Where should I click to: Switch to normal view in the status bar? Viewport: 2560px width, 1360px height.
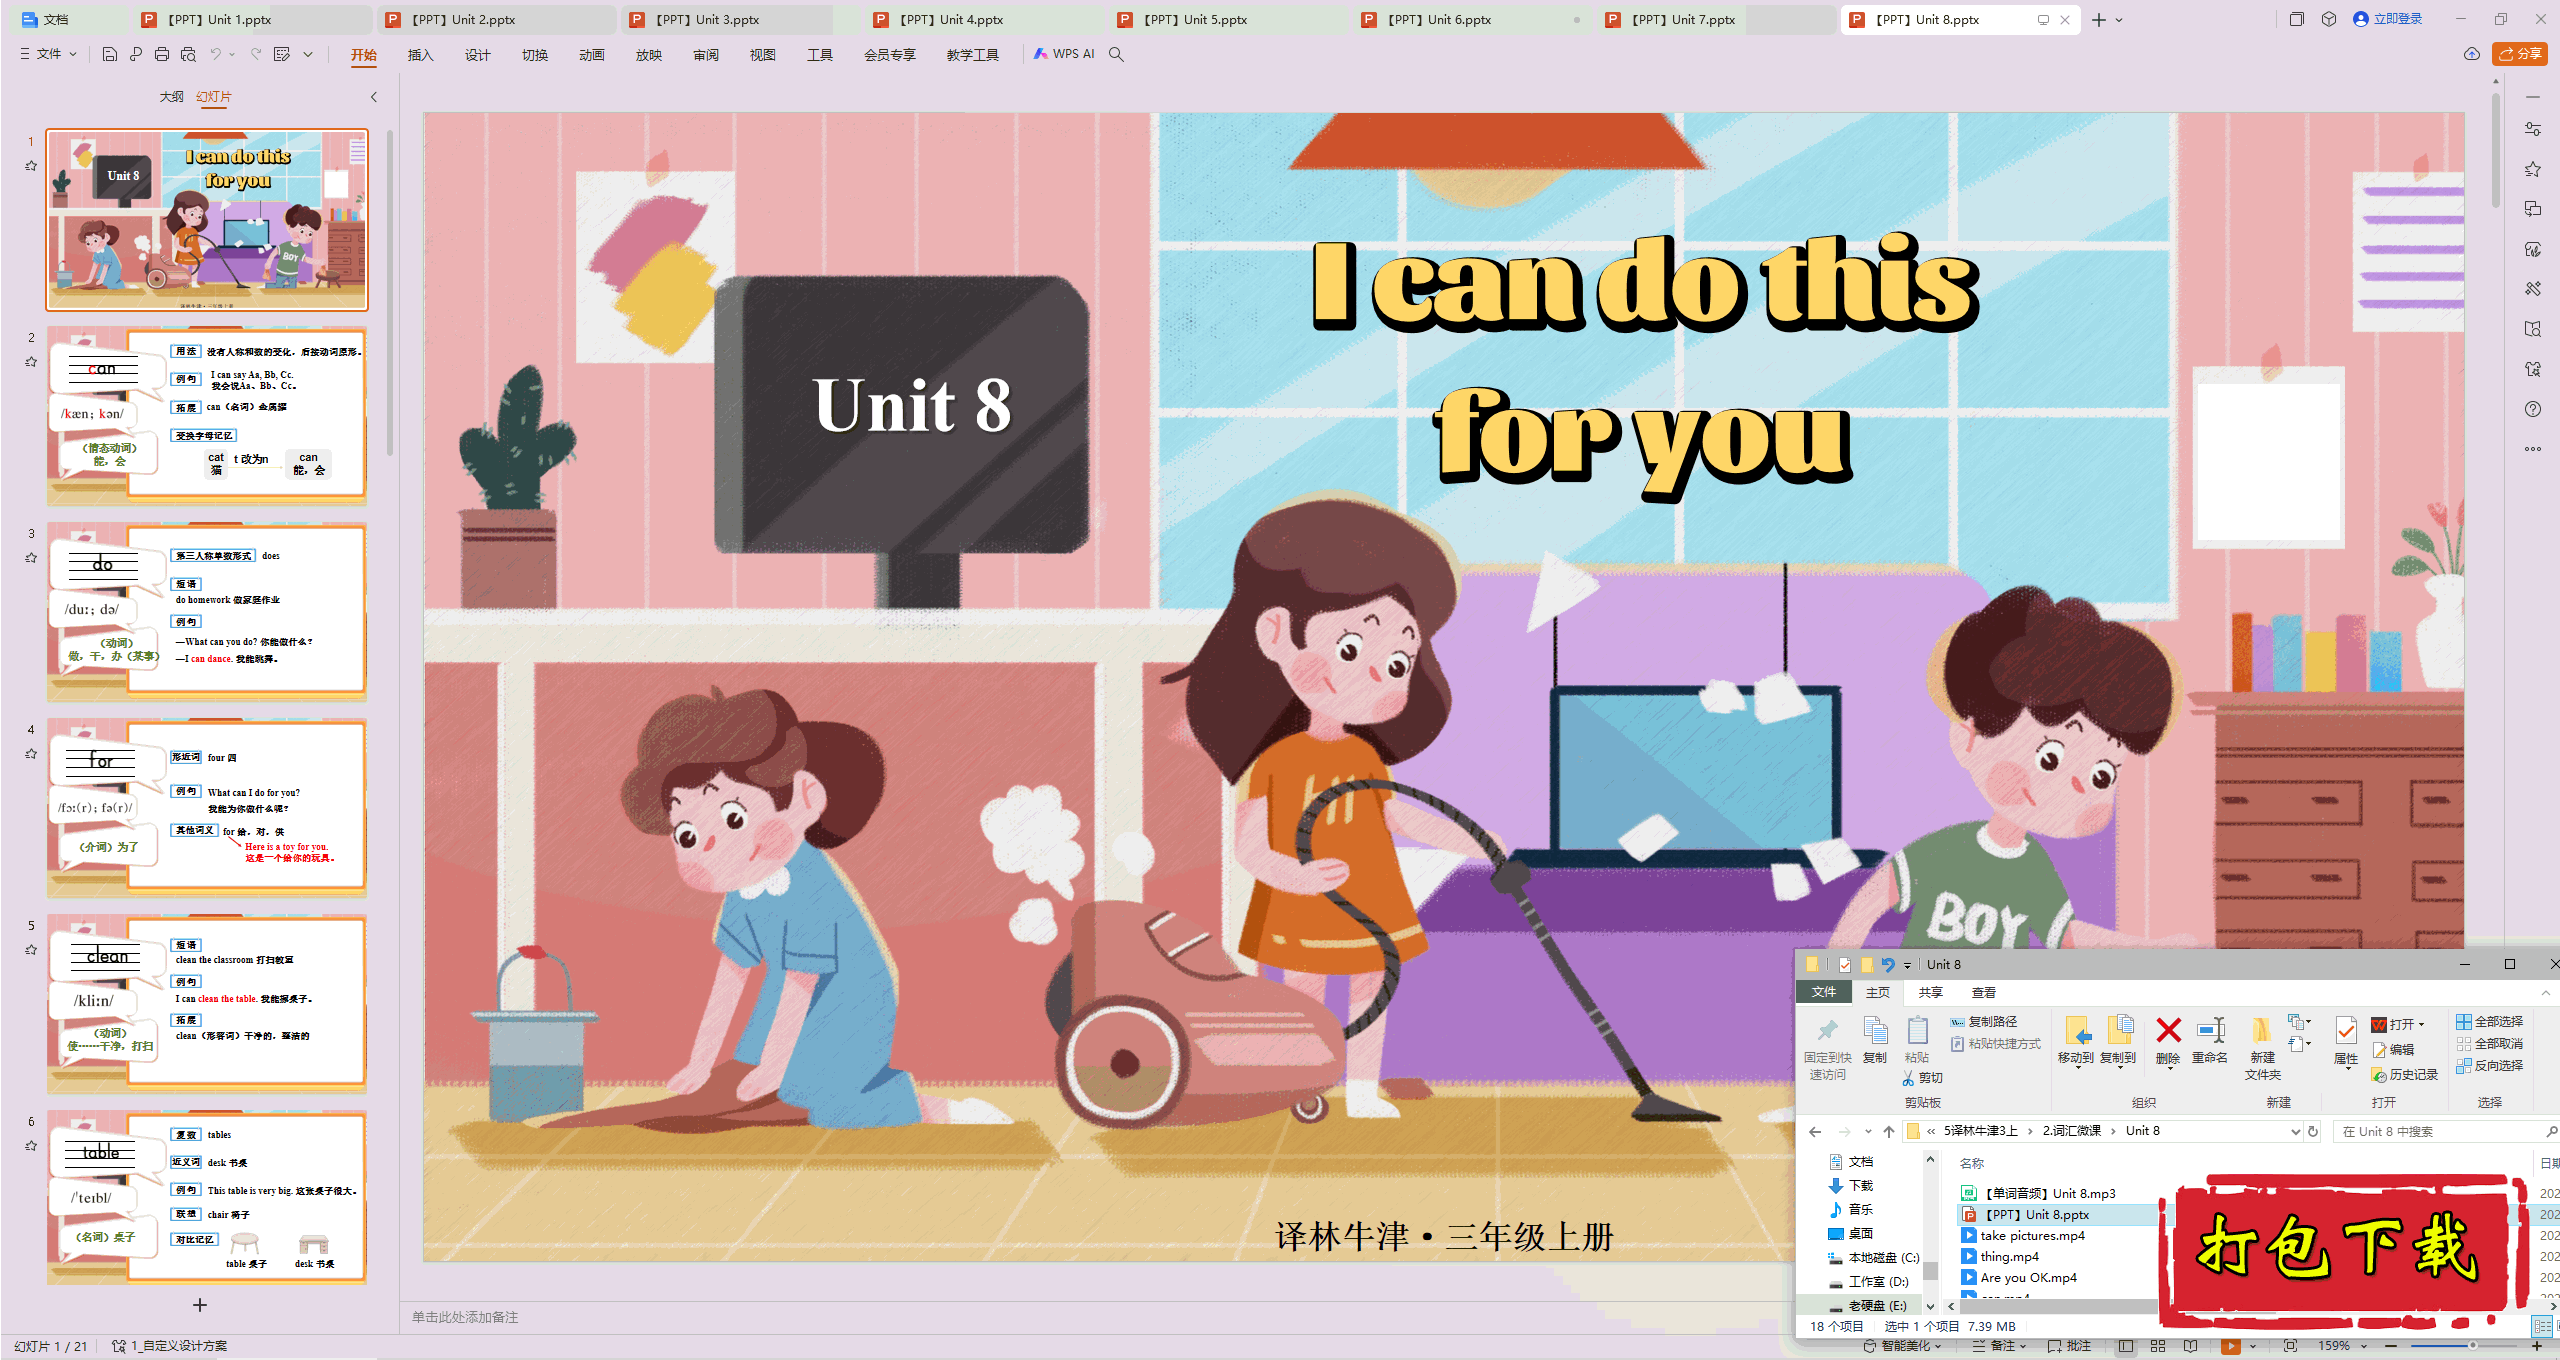coord(2126,1346)
